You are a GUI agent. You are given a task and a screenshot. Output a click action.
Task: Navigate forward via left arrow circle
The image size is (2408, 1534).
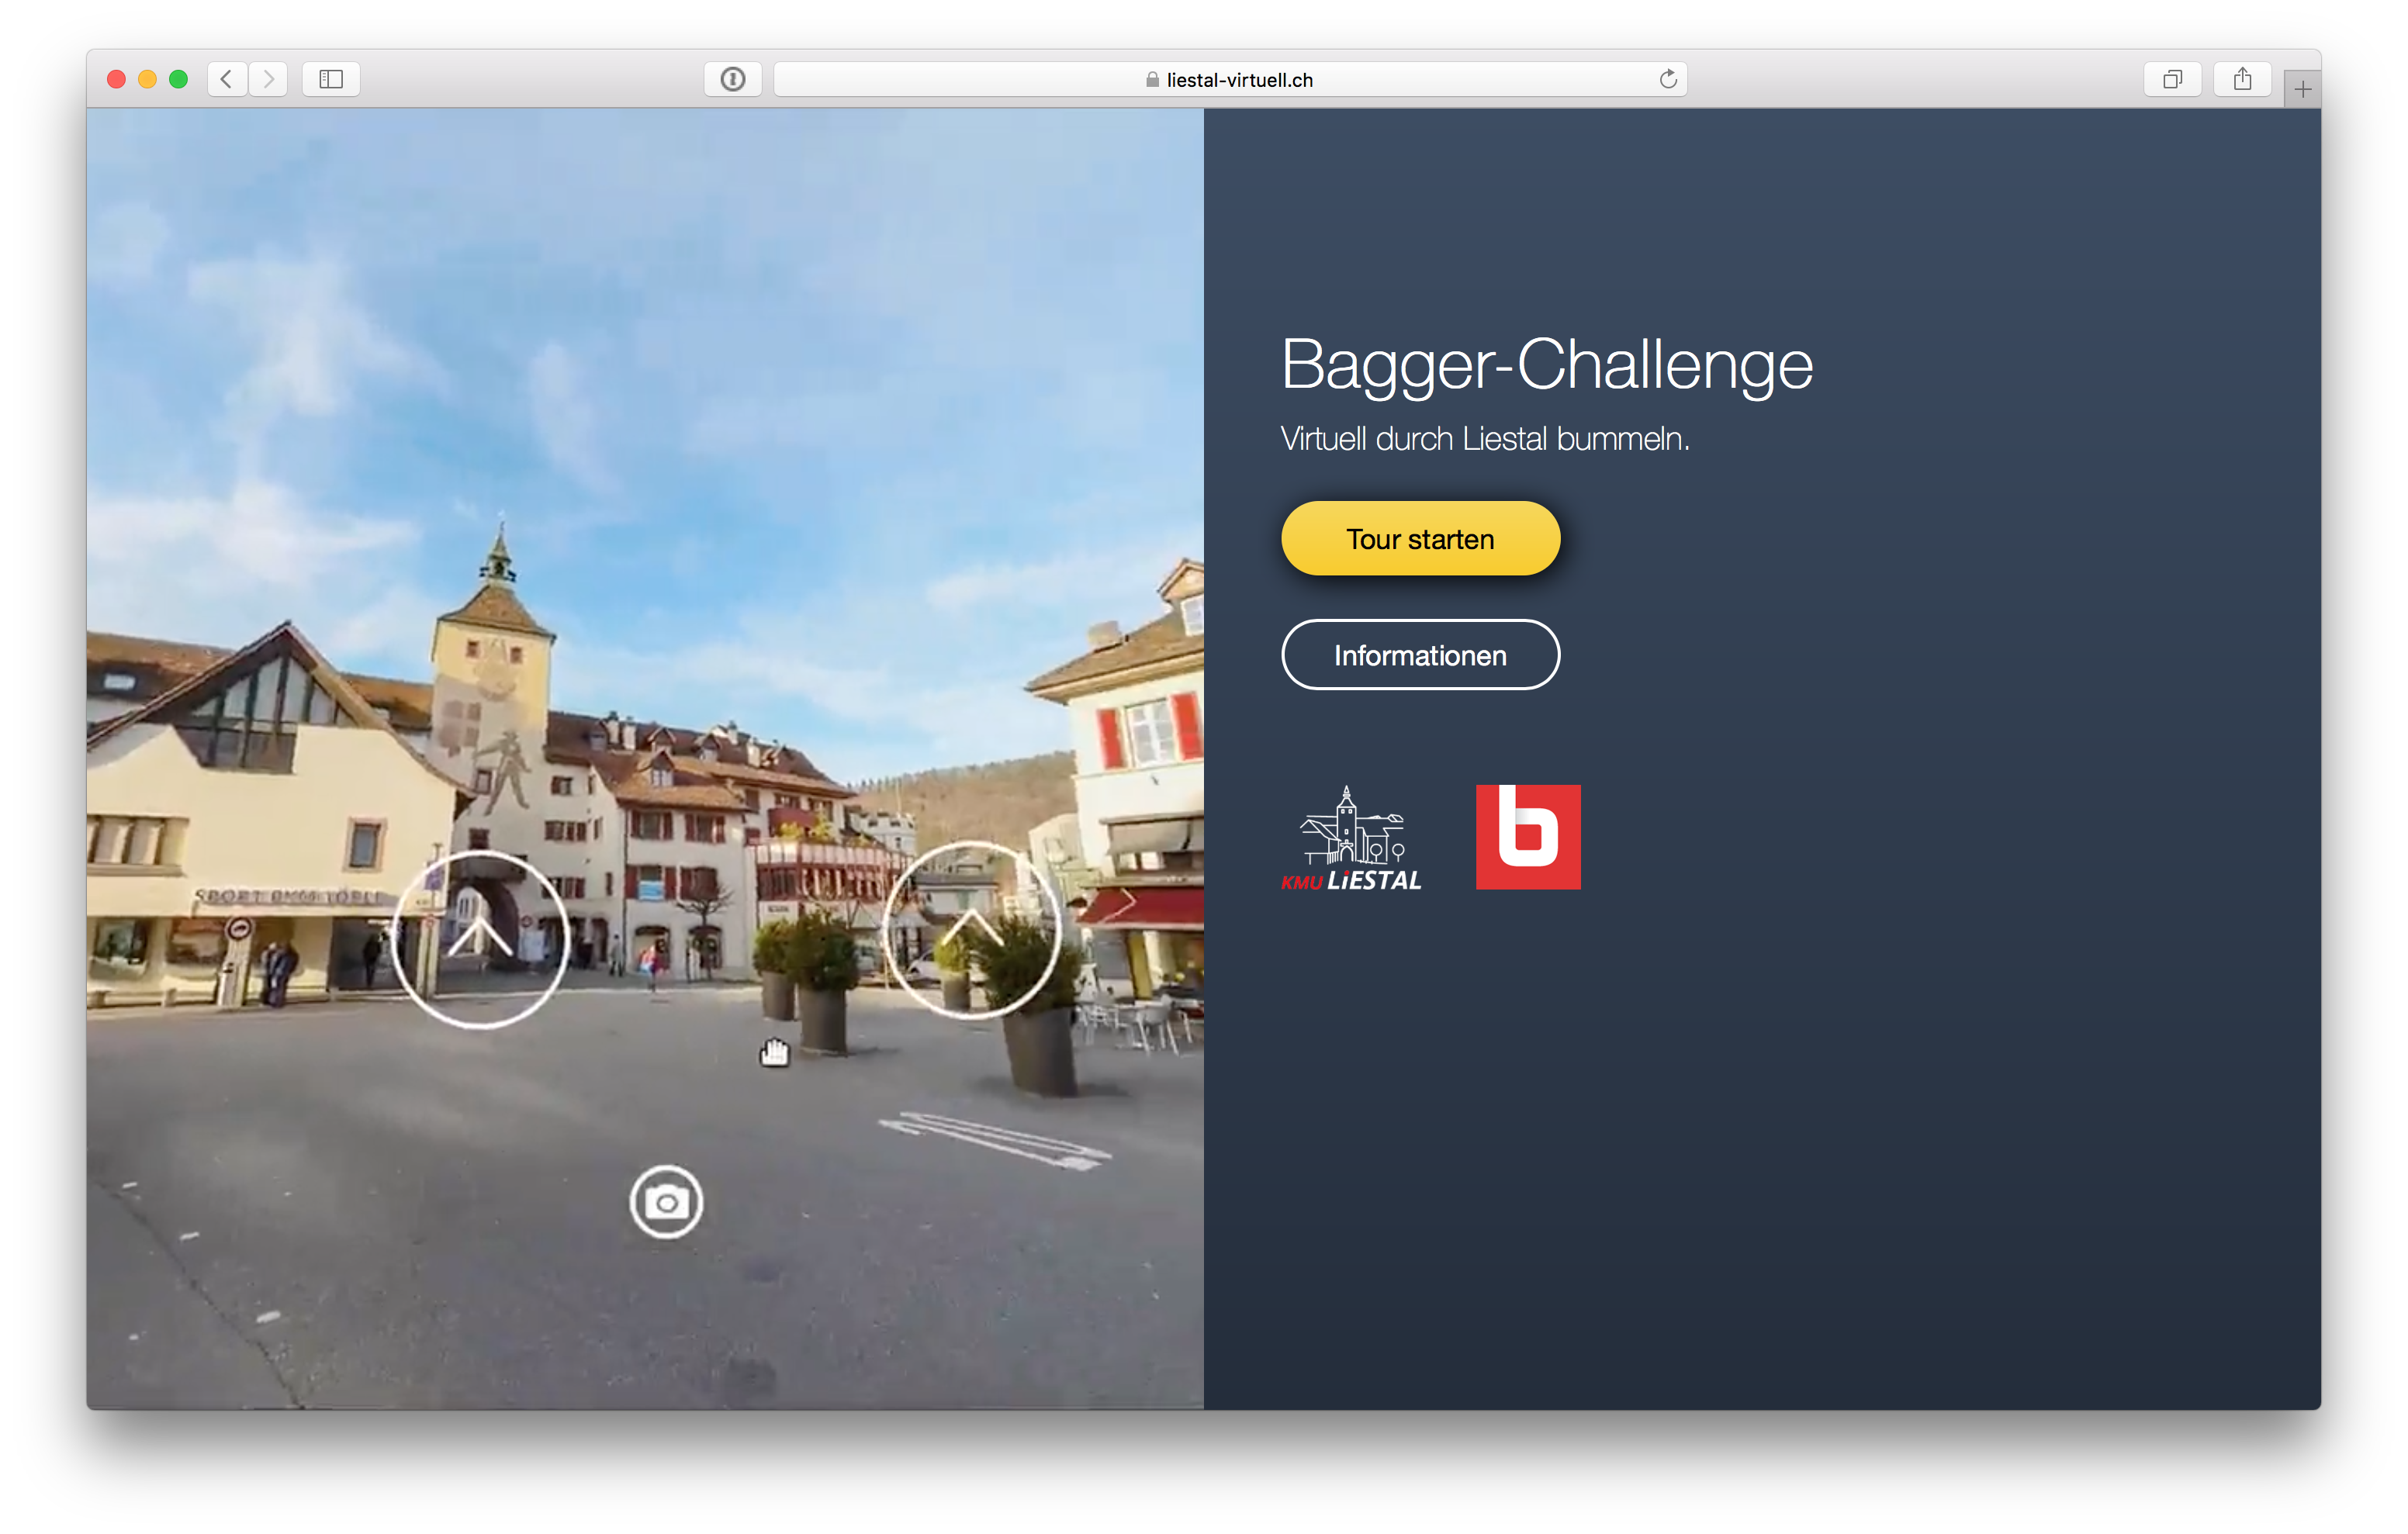point(480,939)
